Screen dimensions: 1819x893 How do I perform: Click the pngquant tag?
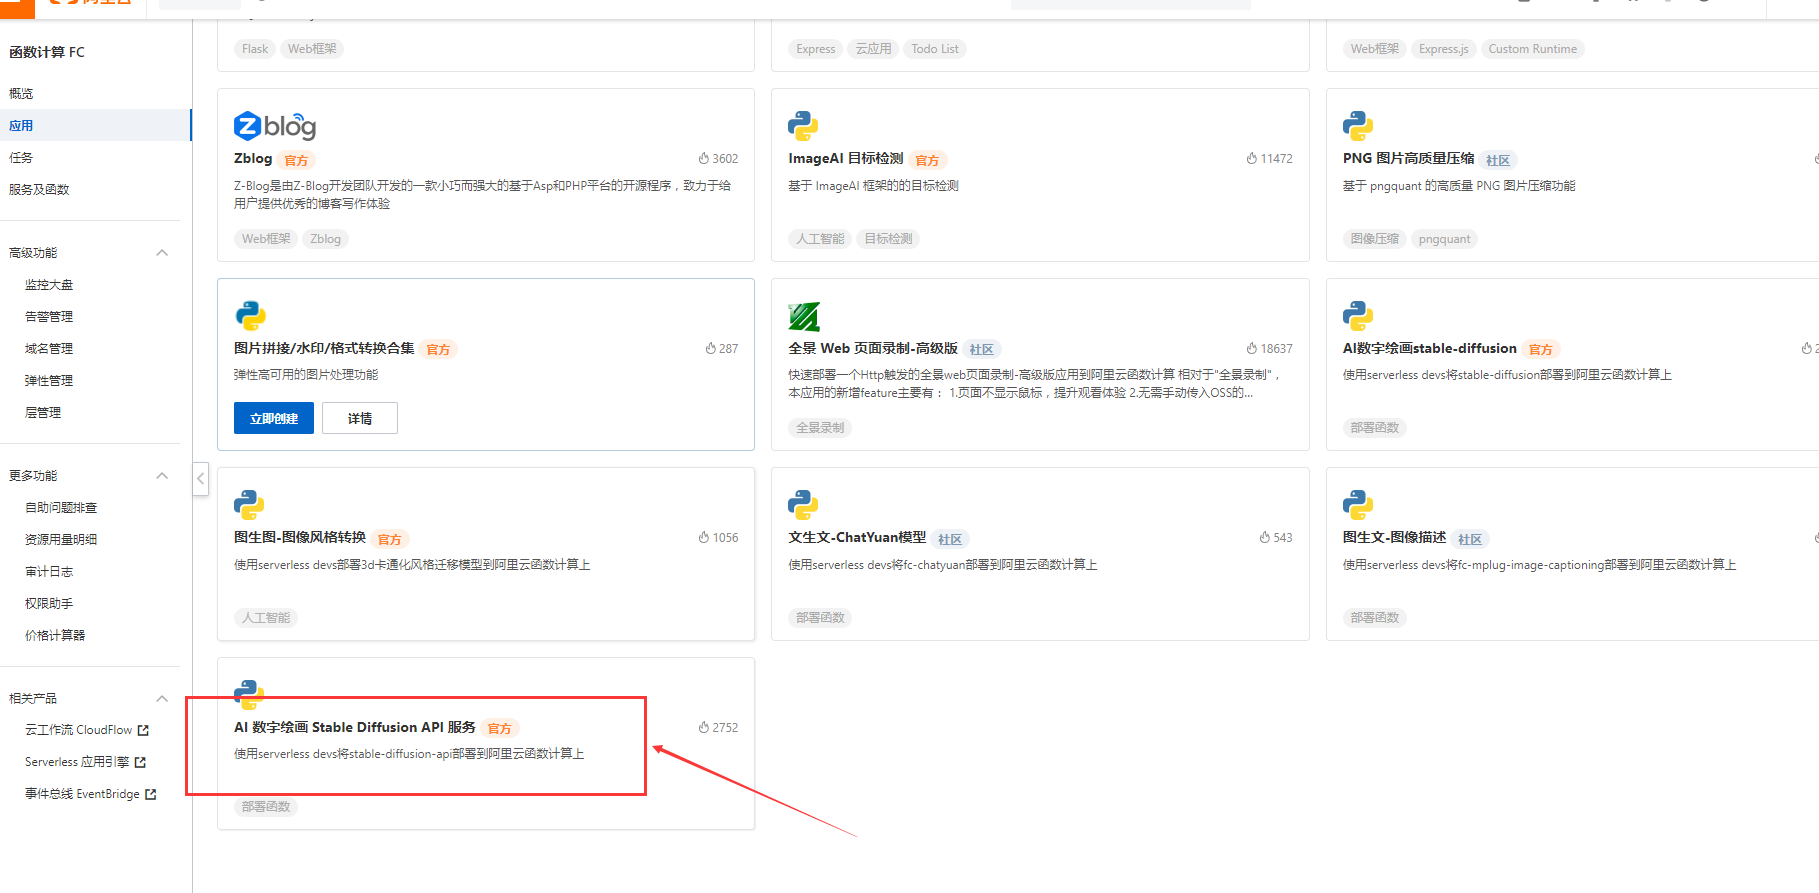[x=1444, y=239]
